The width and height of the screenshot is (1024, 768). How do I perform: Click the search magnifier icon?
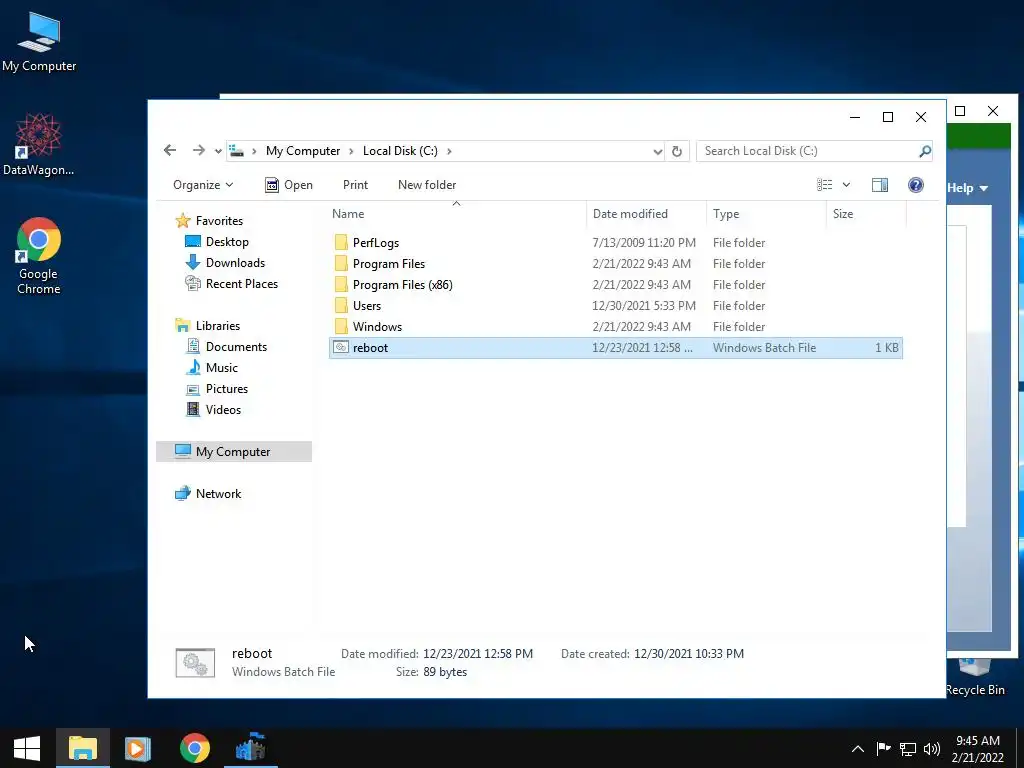coord(925,152)
